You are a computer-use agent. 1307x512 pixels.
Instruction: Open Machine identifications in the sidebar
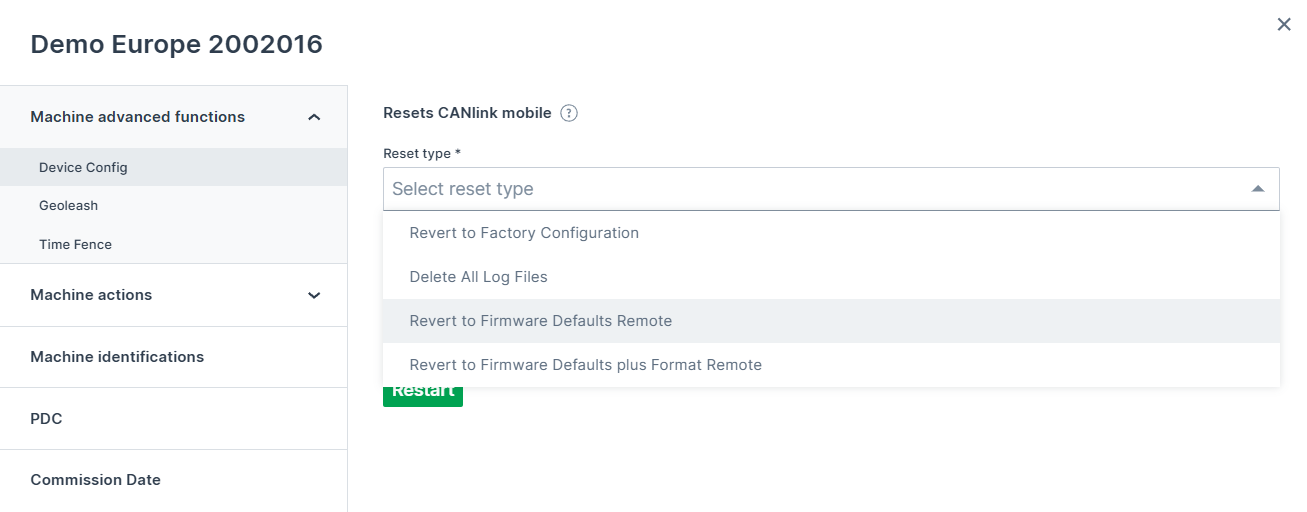[x=117, y=357]
